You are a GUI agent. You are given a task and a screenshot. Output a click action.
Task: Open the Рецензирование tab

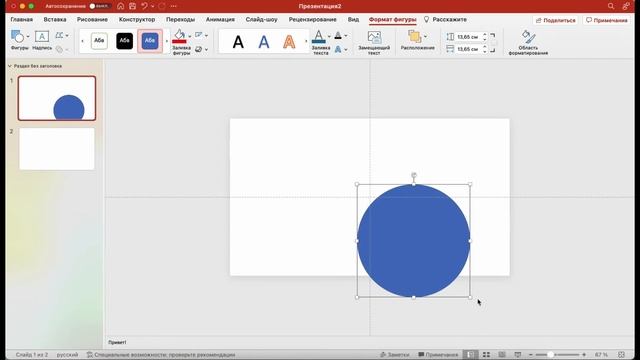pos(313,20)
